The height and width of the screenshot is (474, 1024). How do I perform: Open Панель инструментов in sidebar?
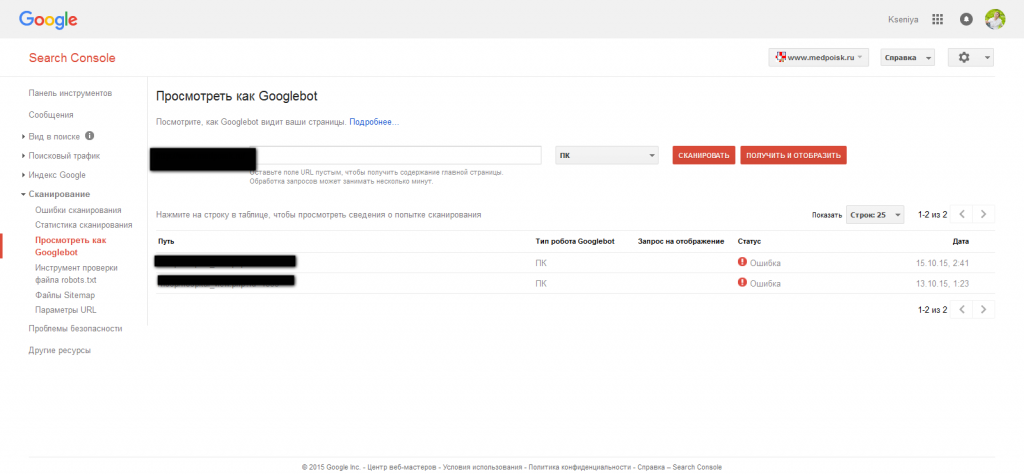pyautogui.click(x=70, y=93)
